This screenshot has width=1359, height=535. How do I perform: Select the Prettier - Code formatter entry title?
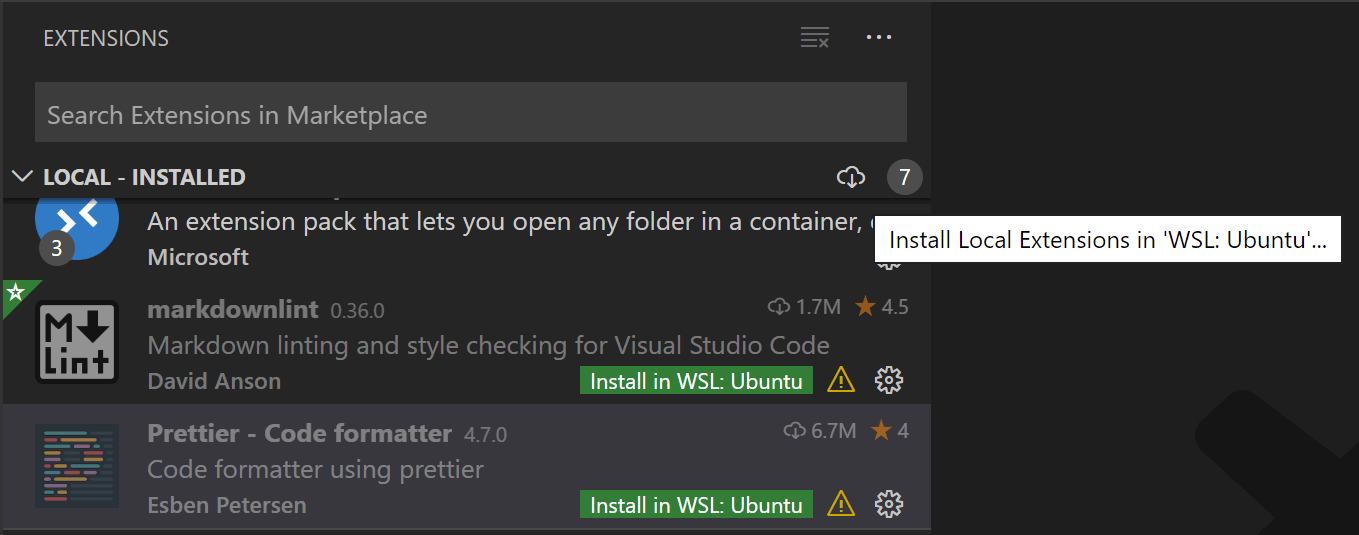(x=299, y=433)
